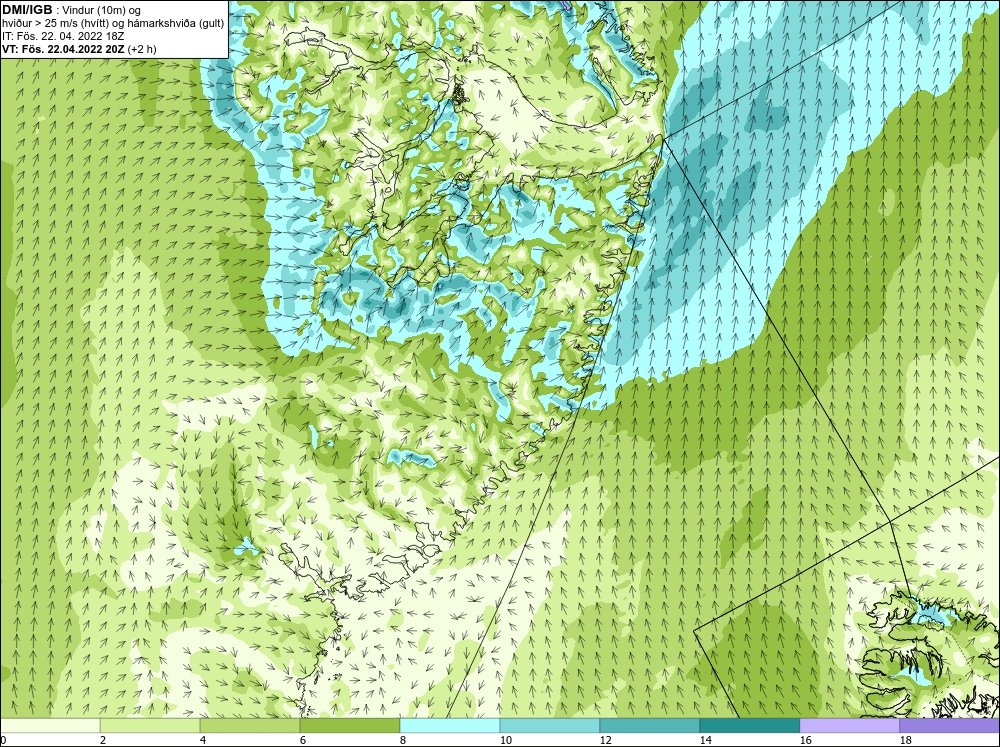Click the legend scale label '14'

pyautogui.click(x=705, y=740)
